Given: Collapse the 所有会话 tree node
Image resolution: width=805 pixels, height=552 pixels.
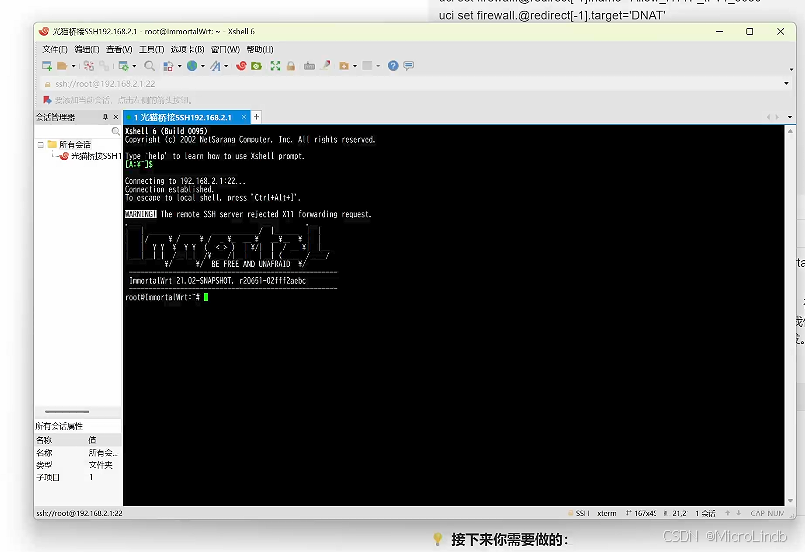Looking at the screenshot, I should pos(41,145).
